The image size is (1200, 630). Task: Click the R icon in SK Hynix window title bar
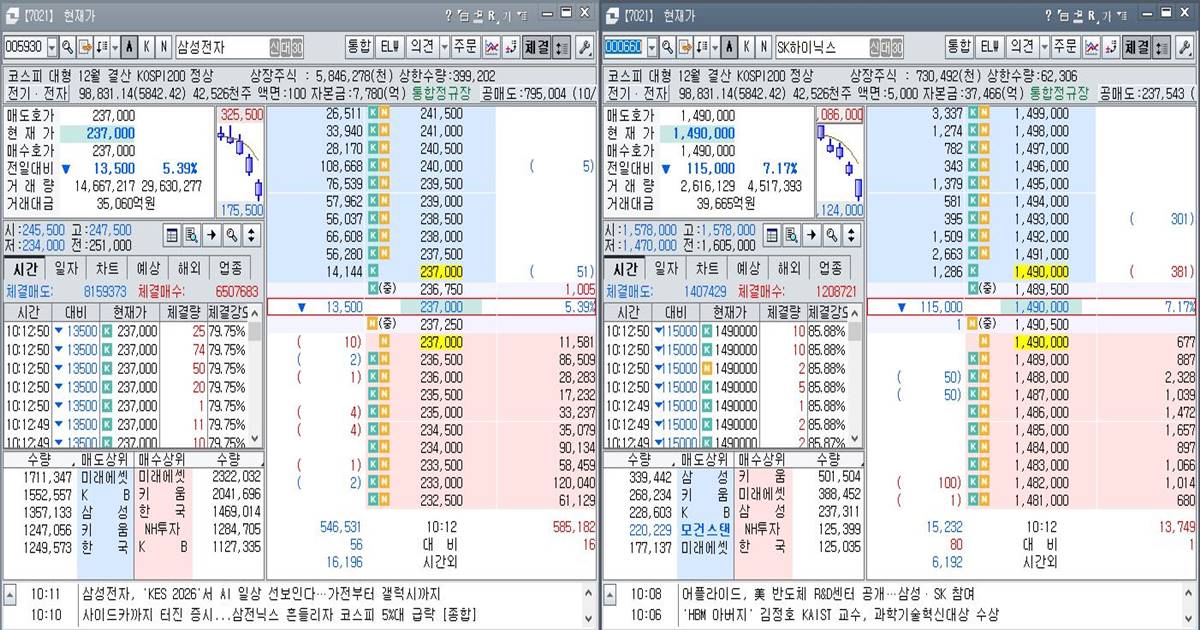(1092, 16)
